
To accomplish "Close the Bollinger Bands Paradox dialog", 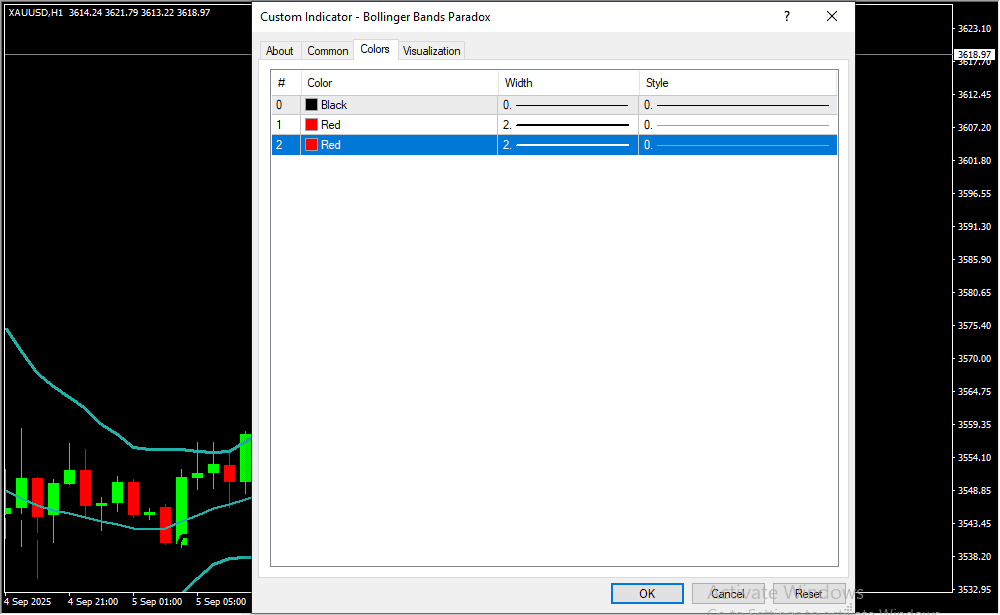I will pyautogui.click(x=832, y=17).
